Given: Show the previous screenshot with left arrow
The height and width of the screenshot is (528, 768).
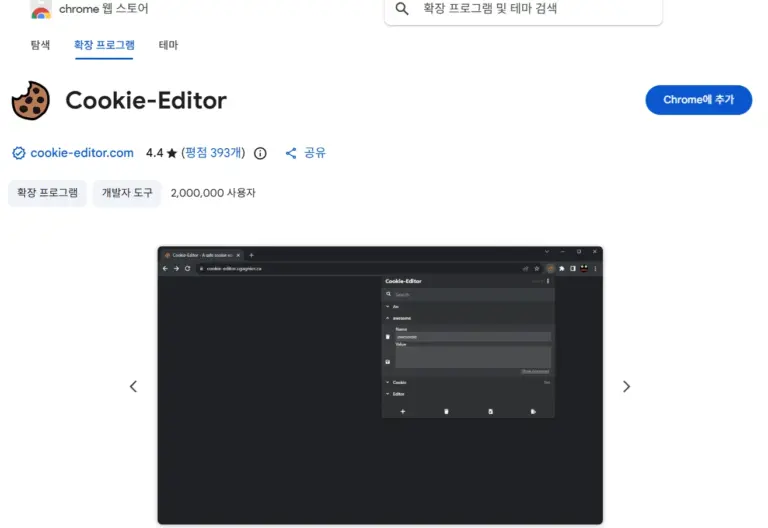Looking at the screenshot, I should [x=133, y=386].
